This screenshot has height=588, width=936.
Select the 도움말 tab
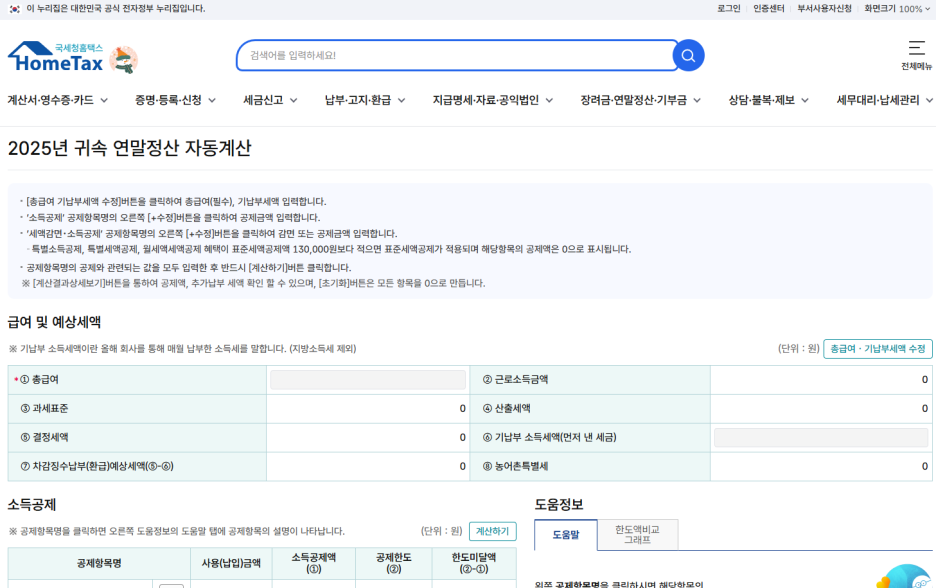coord(564,536)
